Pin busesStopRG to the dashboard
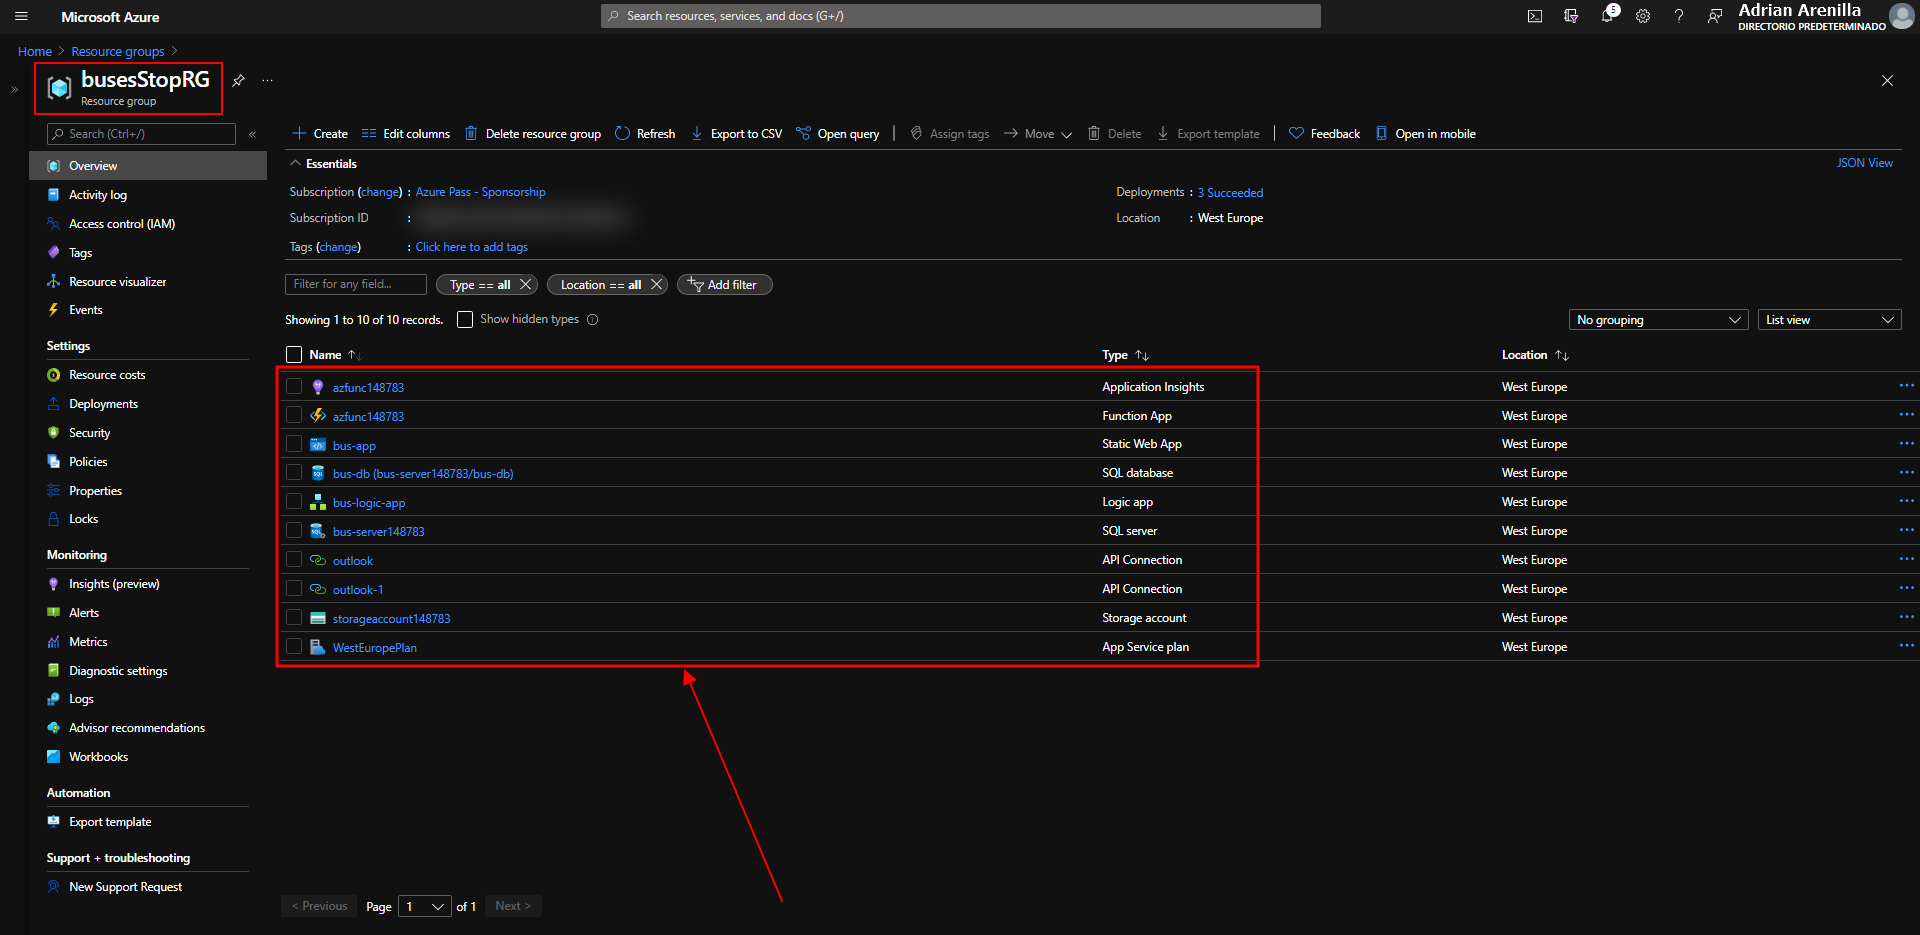 point(238,80)
